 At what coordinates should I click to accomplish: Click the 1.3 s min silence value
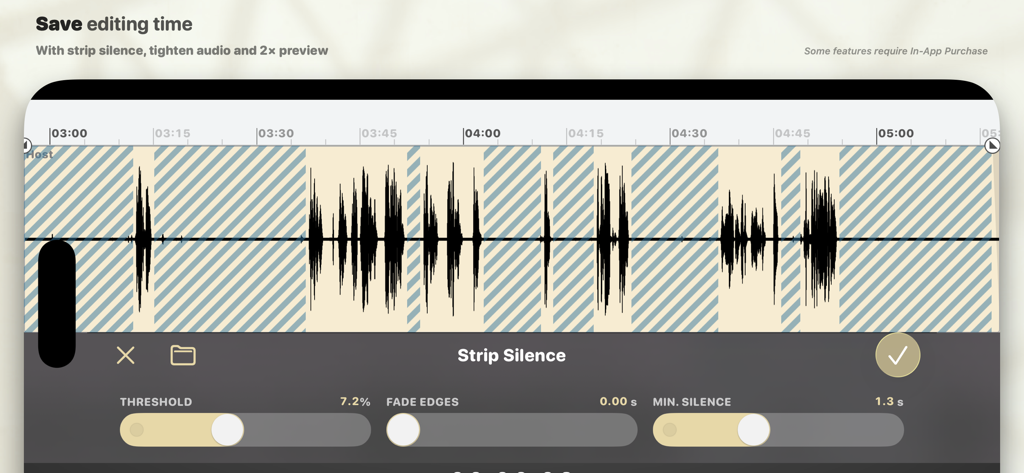pos(889,401)
